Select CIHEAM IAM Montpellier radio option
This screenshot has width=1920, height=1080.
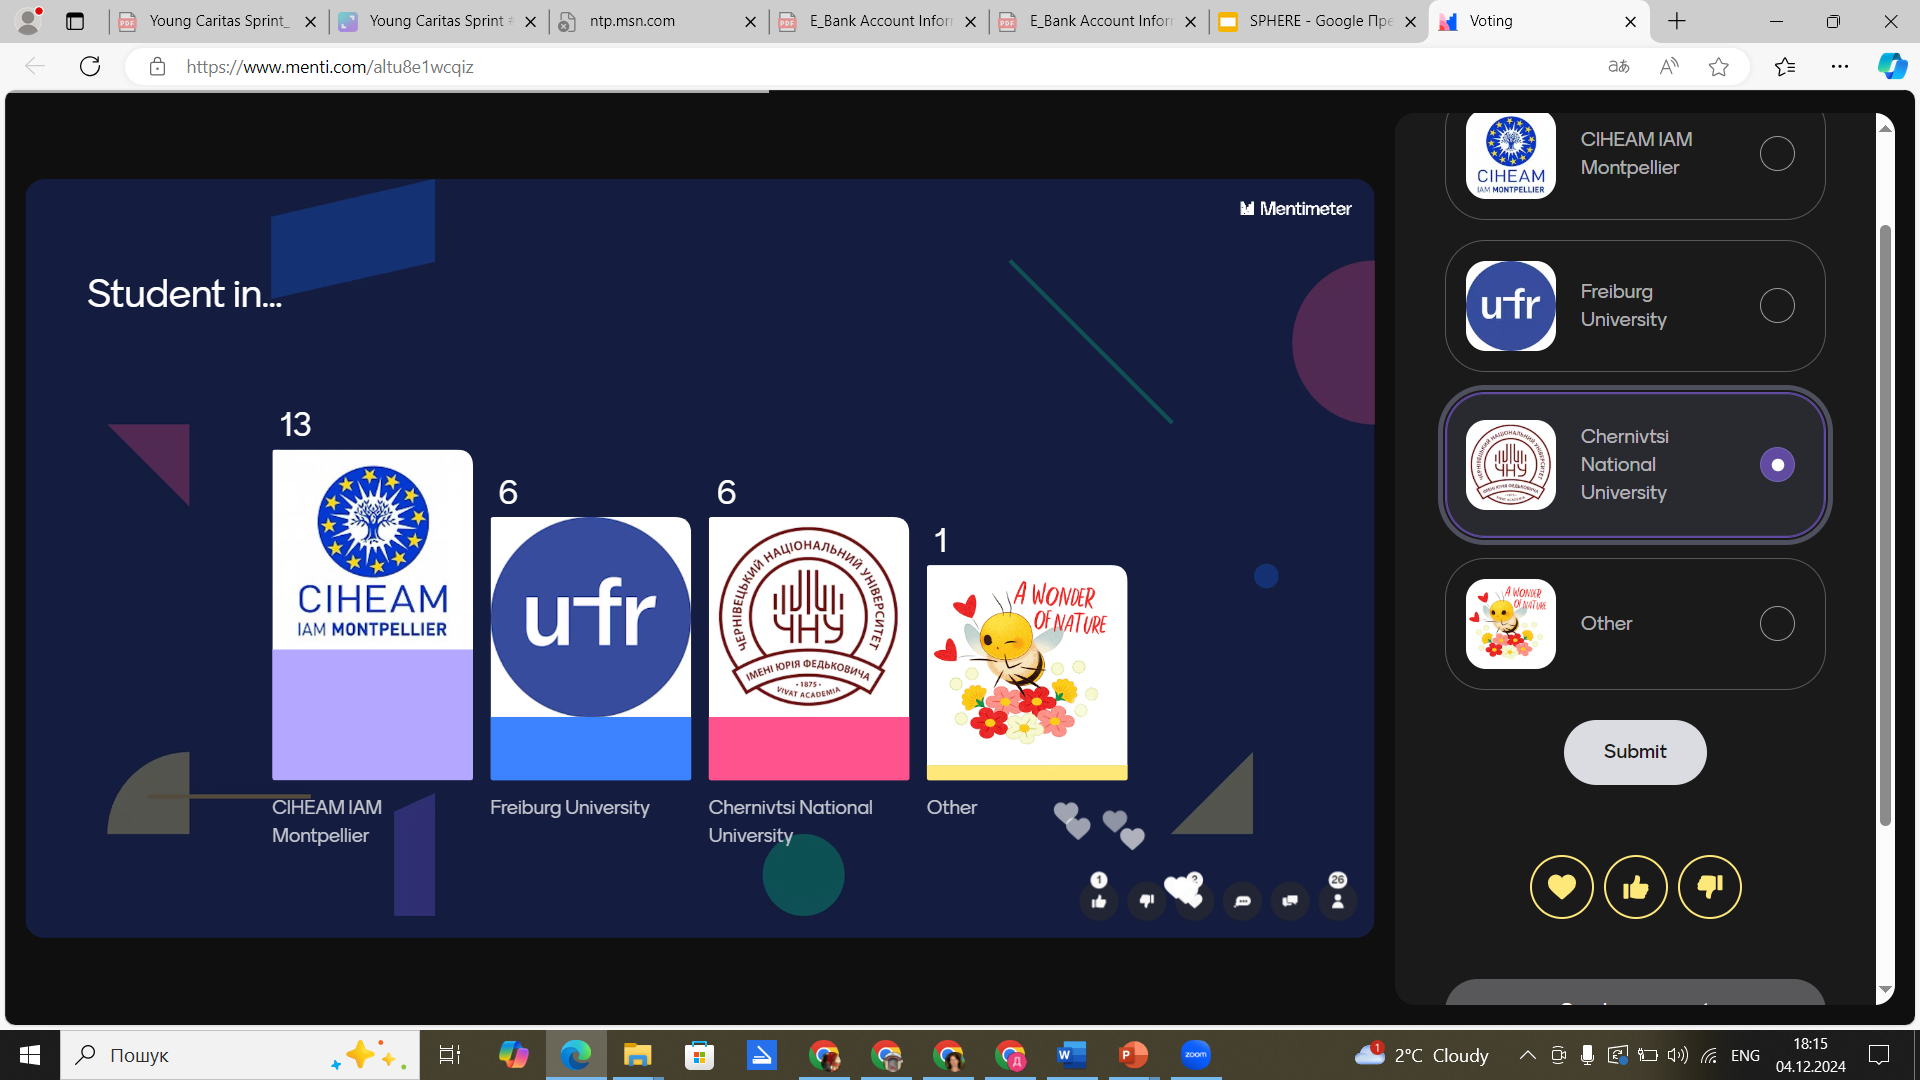[1777, 154]
